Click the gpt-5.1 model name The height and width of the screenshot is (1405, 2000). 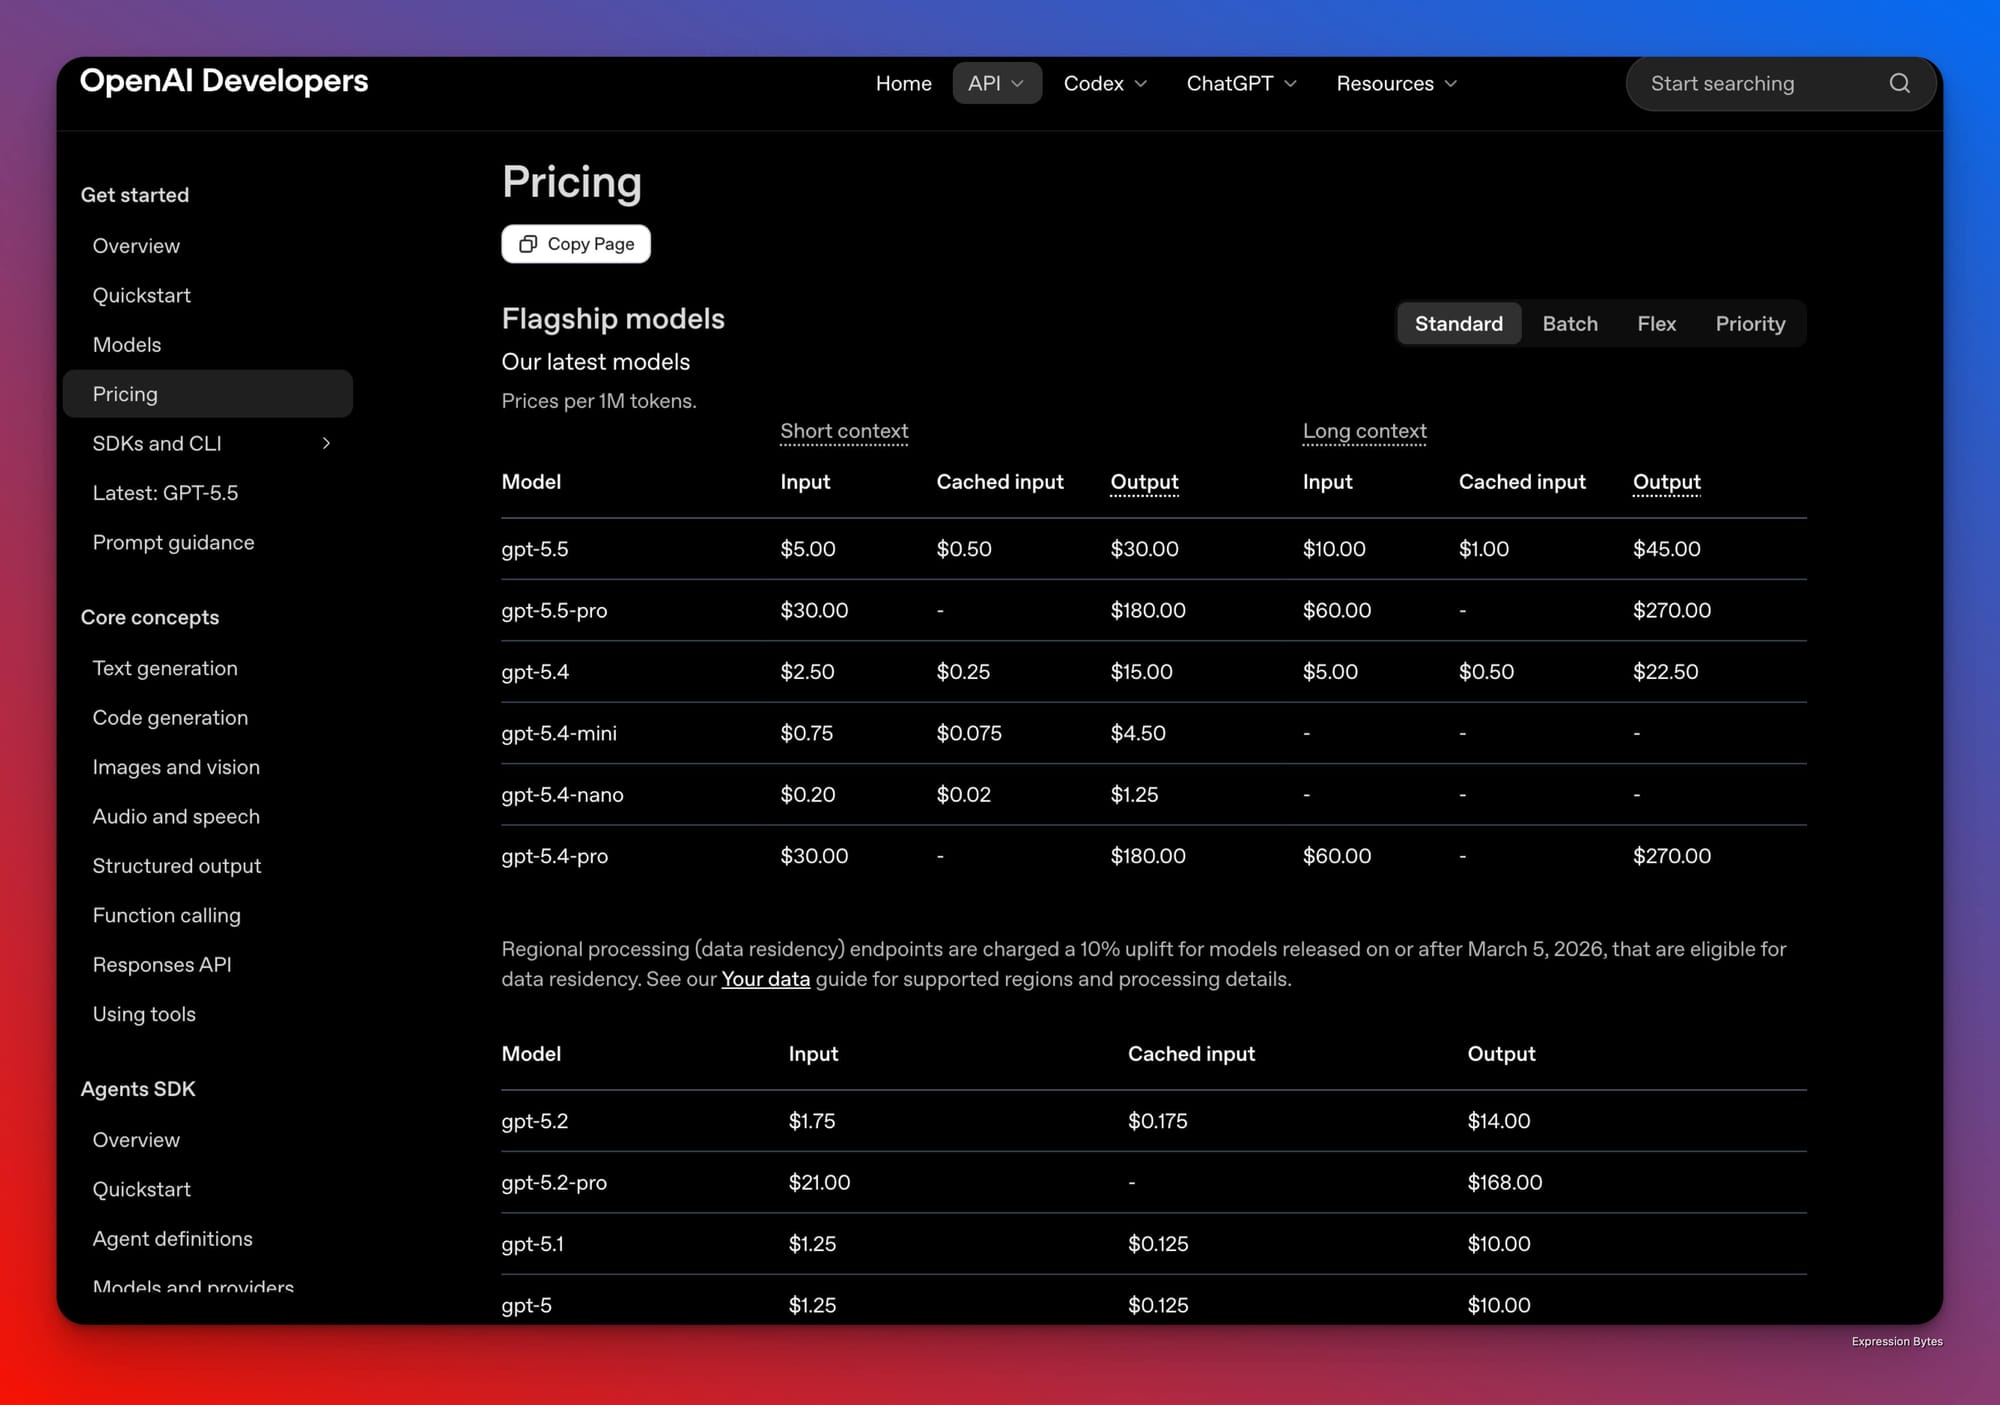point(532,1245)
